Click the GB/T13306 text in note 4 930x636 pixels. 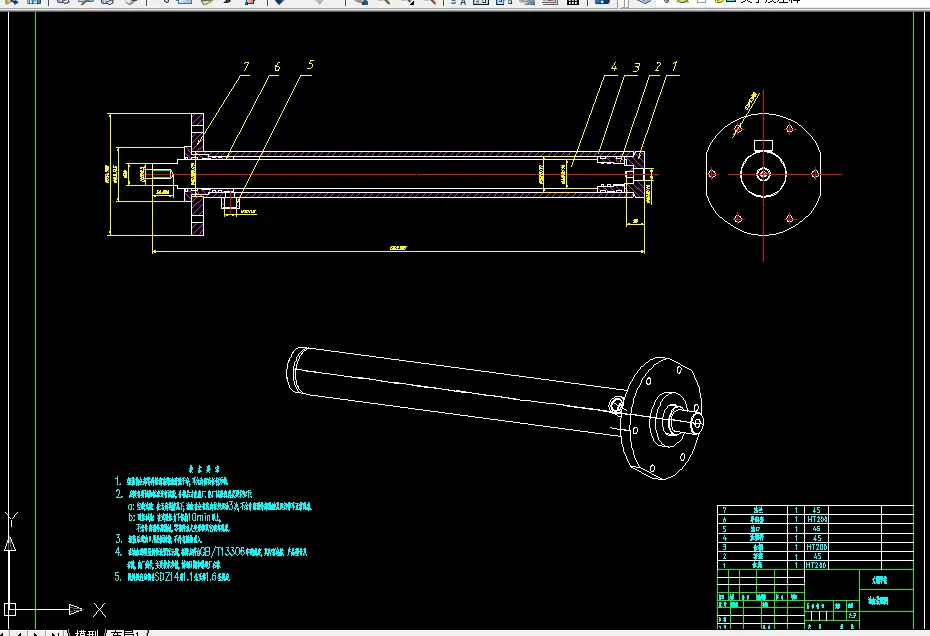pos(222,552)
